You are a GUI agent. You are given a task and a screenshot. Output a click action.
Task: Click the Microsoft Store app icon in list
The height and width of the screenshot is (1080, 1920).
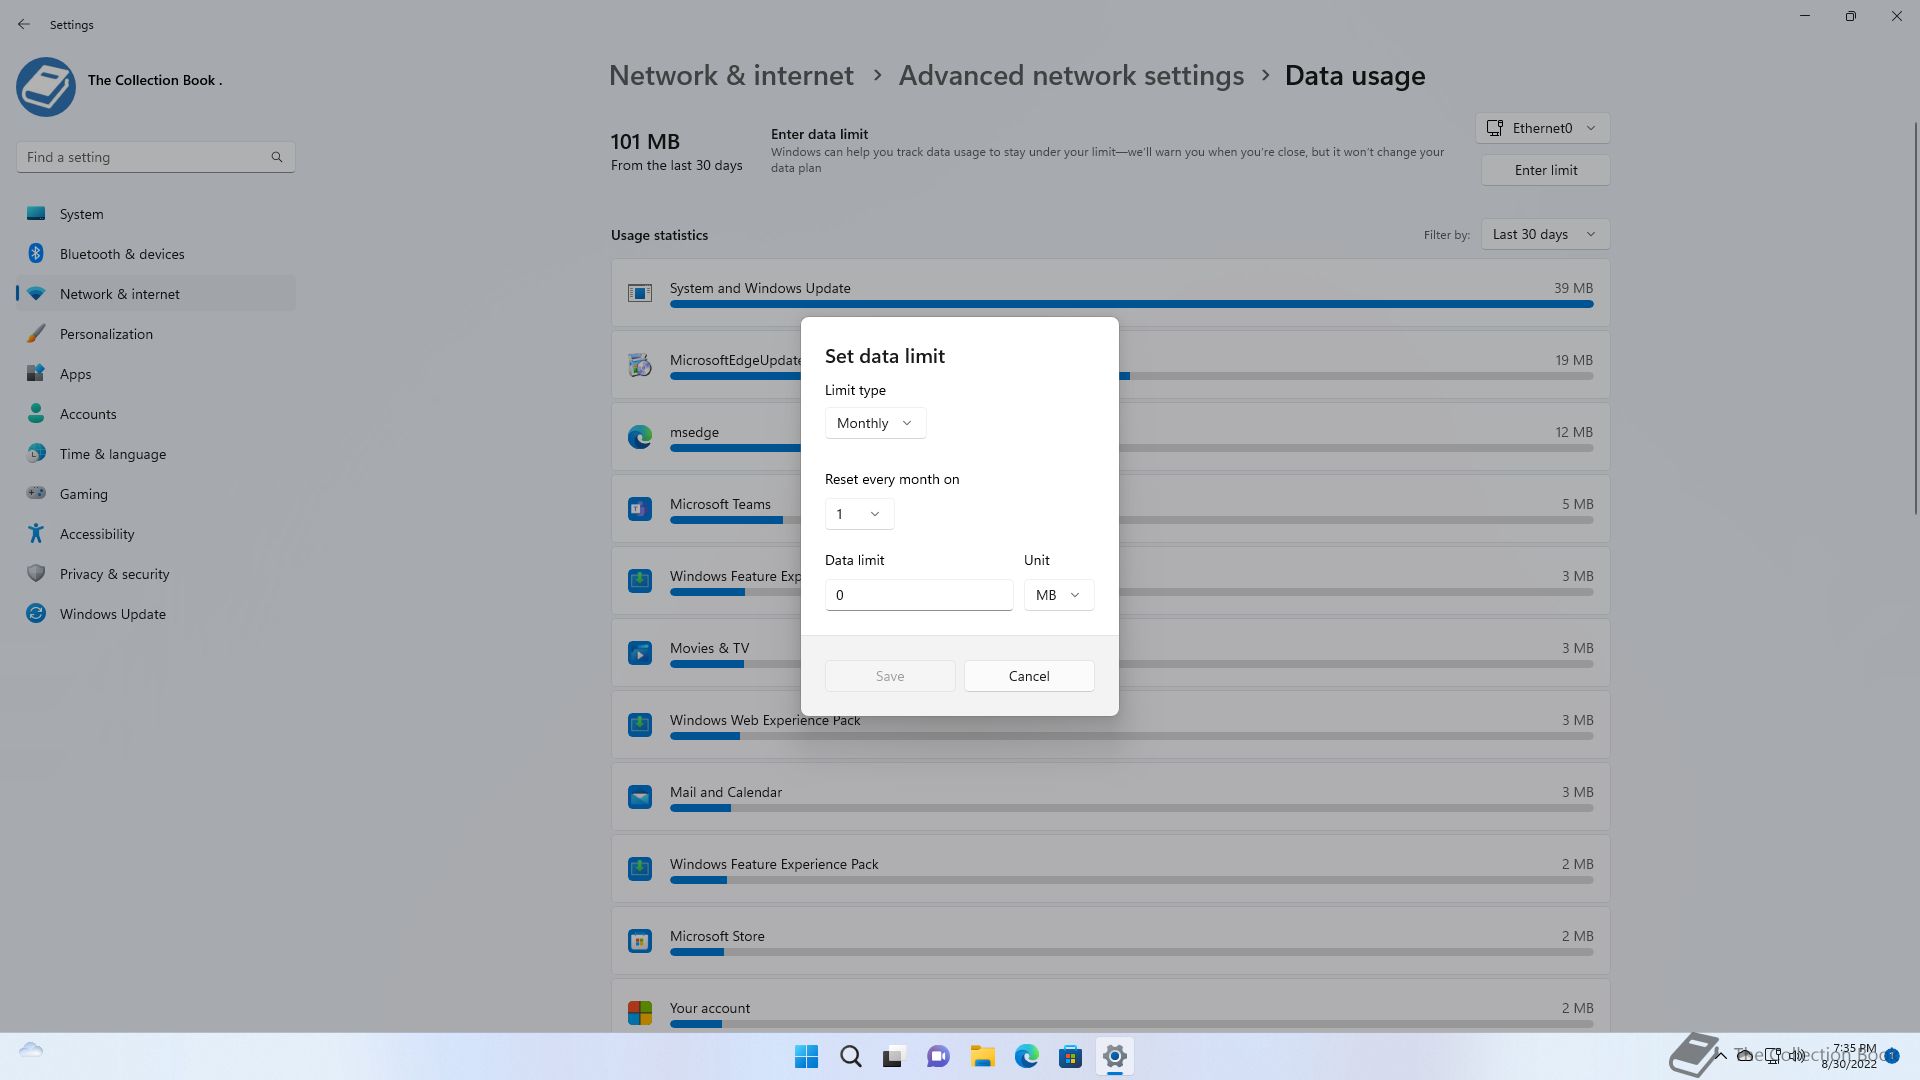640,941
